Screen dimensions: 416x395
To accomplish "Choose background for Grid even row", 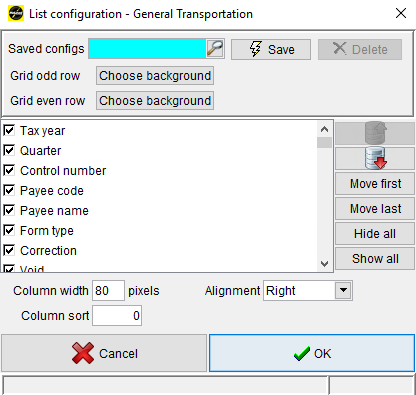I will (155, 101).
